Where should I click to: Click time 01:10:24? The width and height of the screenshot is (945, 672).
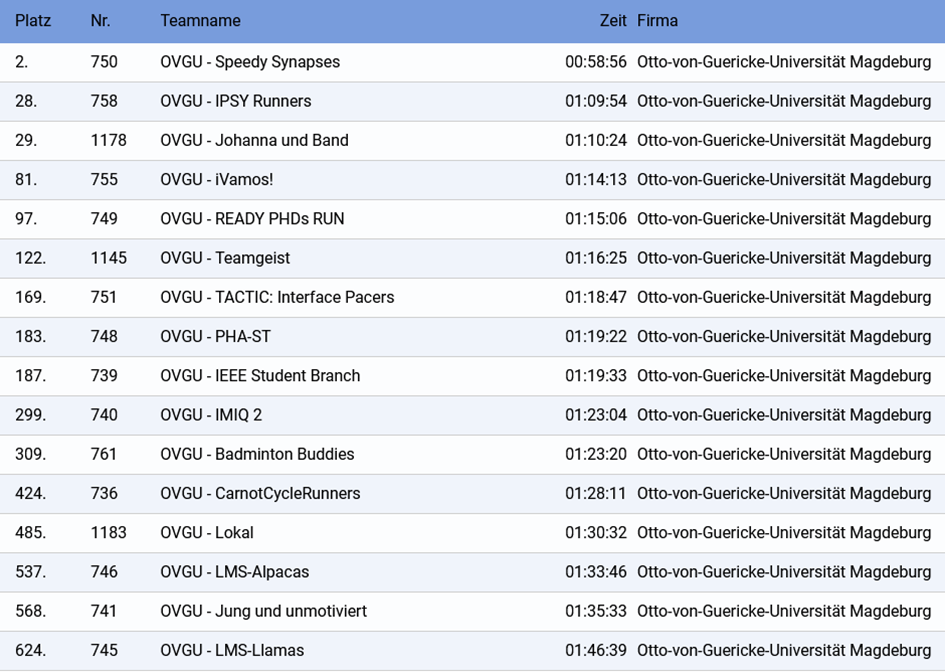596,140
